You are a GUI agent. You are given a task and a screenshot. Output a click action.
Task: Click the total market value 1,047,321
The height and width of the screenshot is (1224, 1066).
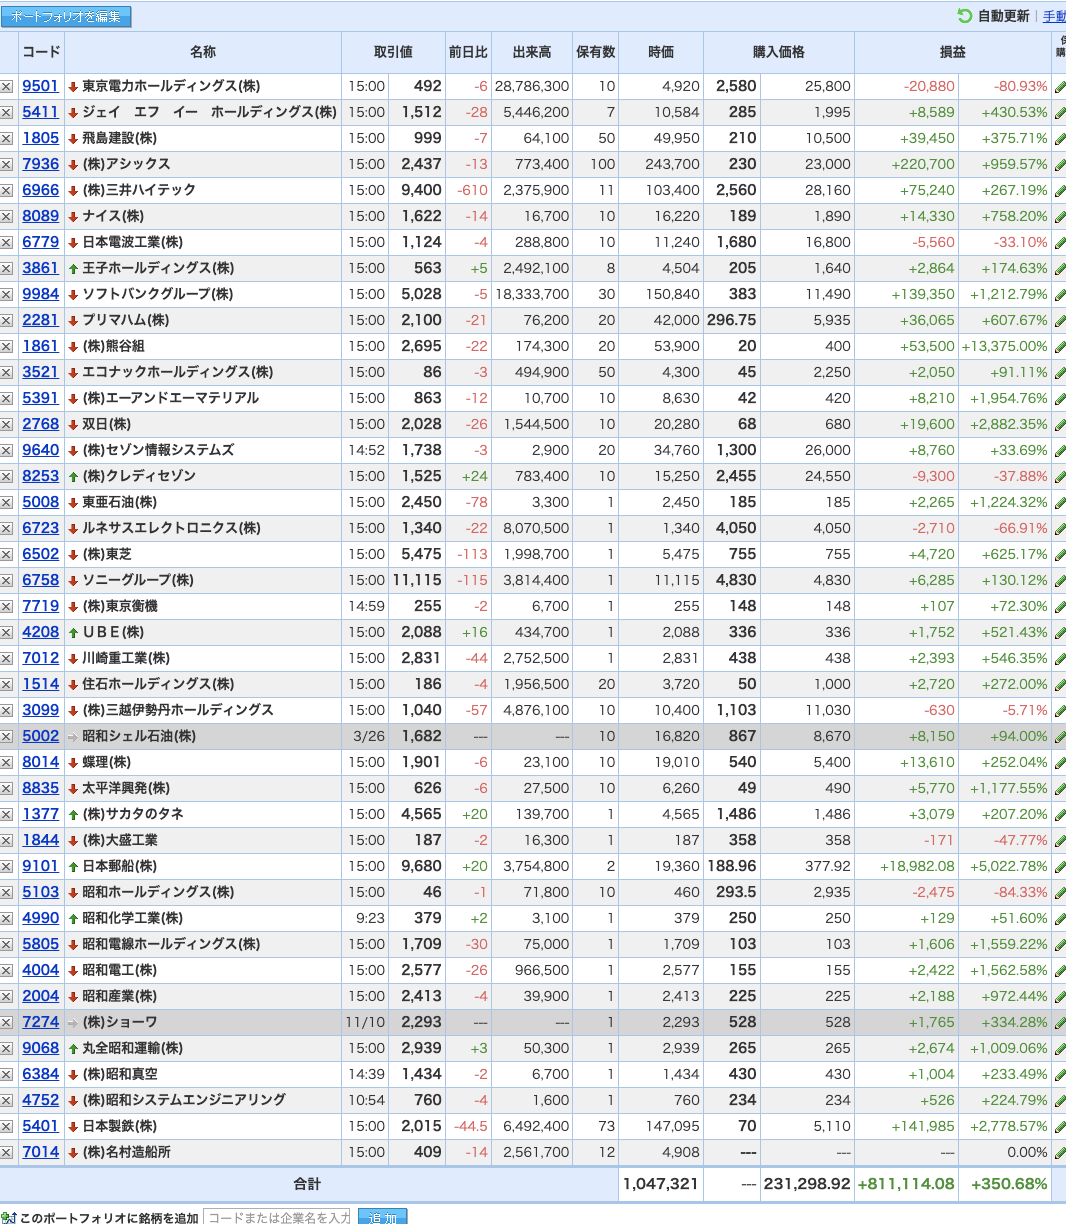[x=660, y=1184]
